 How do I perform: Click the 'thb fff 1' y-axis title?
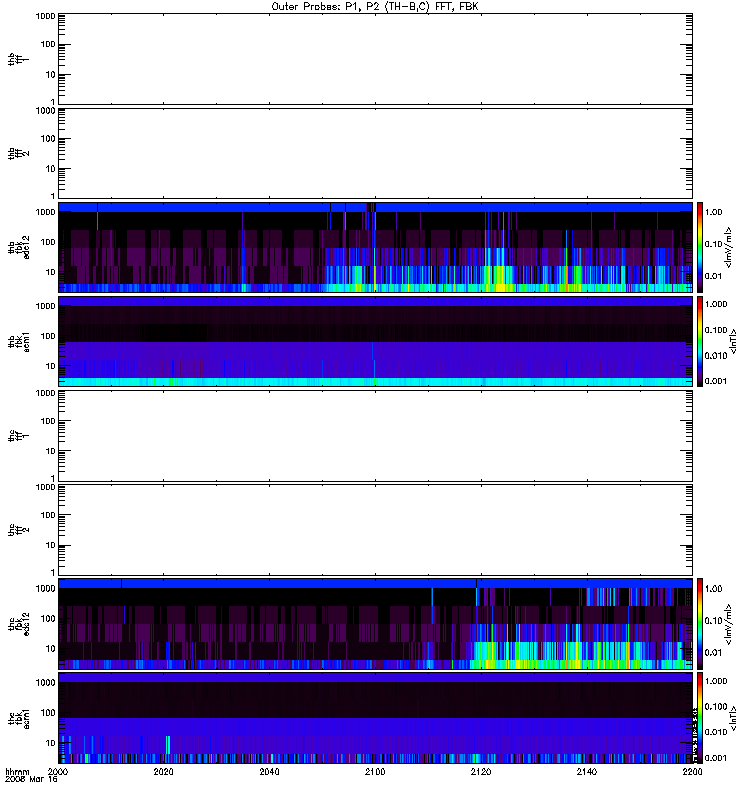coord(18,59)
